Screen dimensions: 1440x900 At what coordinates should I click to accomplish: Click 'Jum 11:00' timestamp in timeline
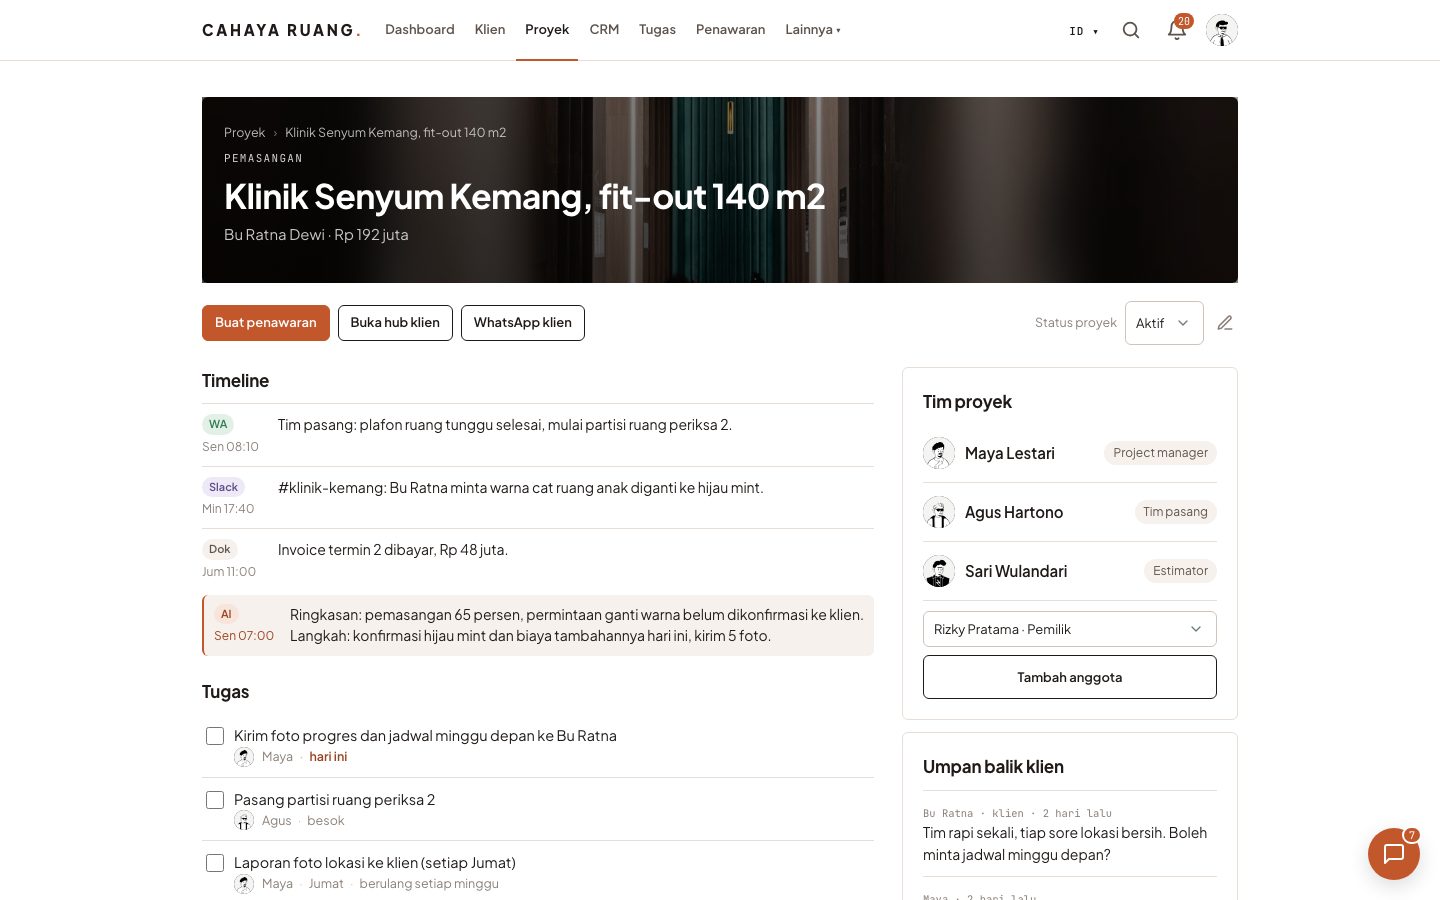pyautogui.click(x=229, y=572)
